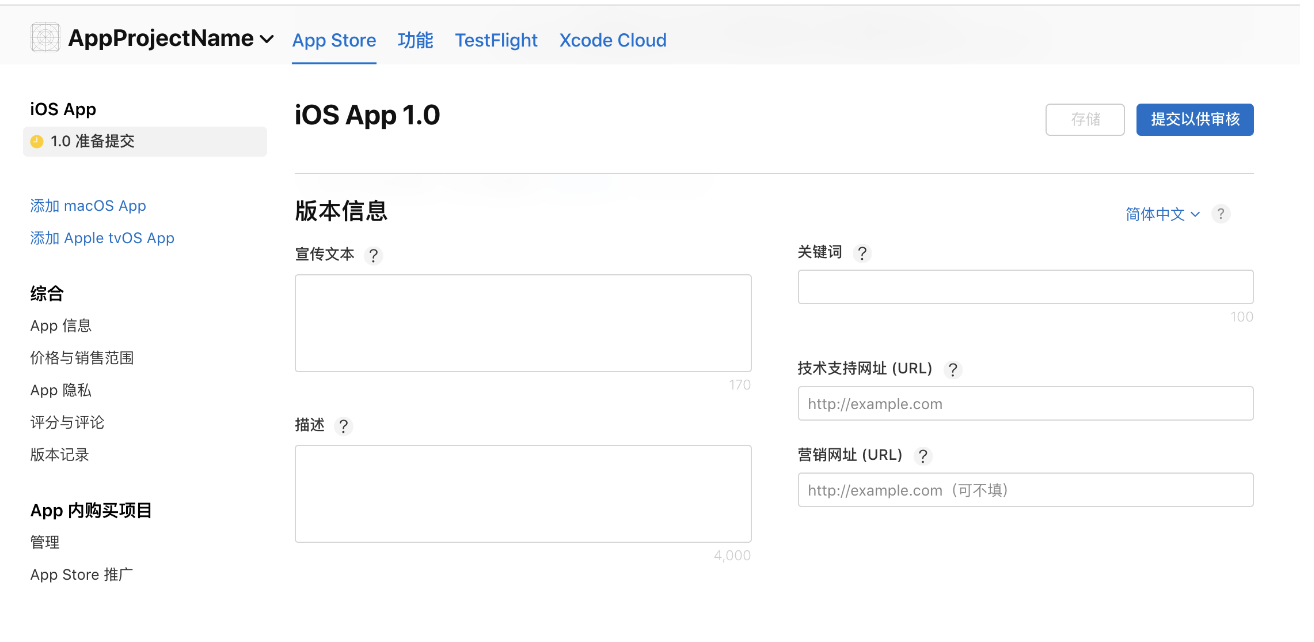Open 管理 under App 内购买项目
The width and height of the screenshot is (1314, 642).
[45, 542]
